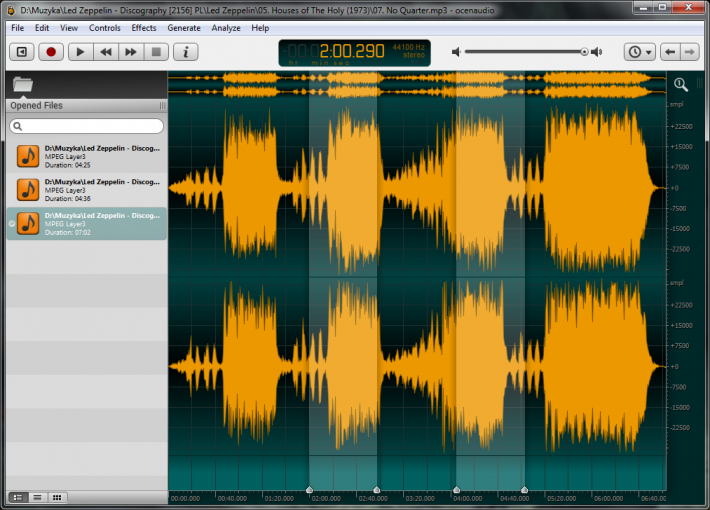The height and width of the screenshot is (510, 710).
Task: Click the first selection end marker near 02:40
Action: click(x=376, y=489)
